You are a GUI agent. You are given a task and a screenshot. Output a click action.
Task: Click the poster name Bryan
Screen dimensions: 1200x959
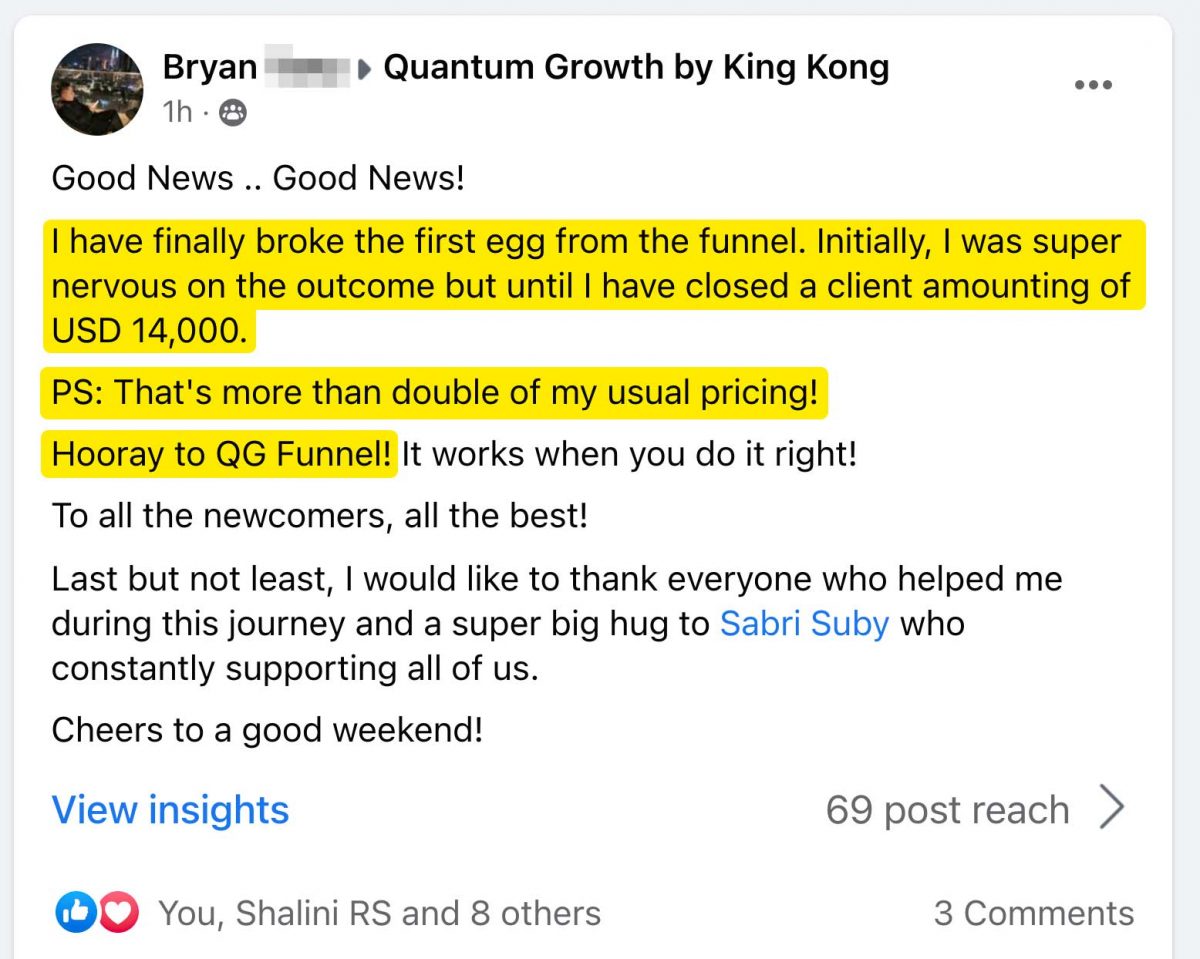click(210, 68)
